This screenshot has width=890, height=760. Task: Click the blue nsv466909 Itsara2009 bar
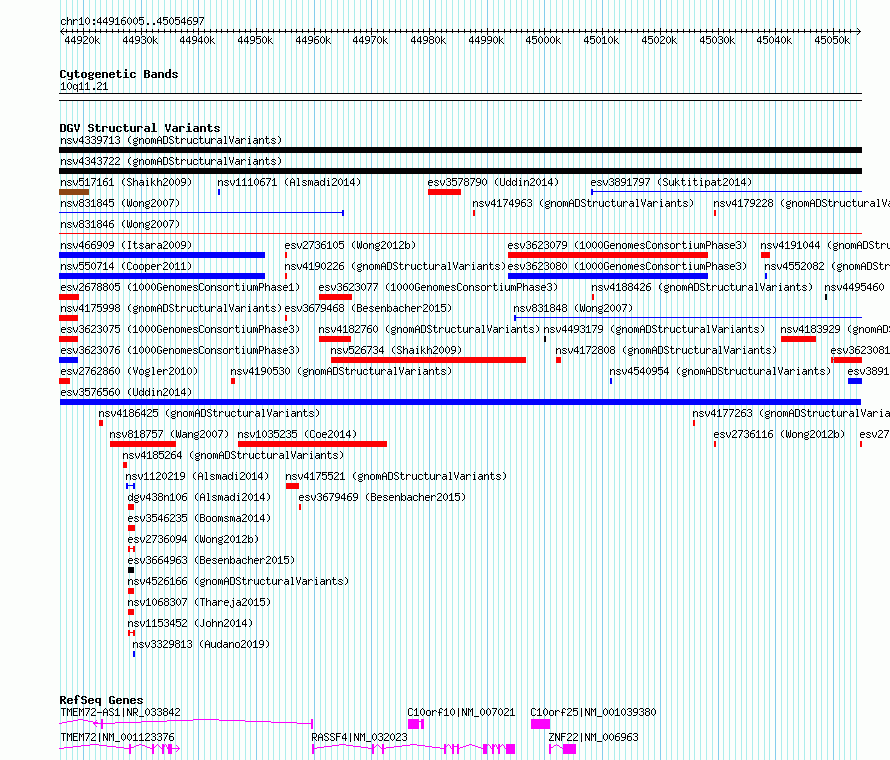coord(162,255)
